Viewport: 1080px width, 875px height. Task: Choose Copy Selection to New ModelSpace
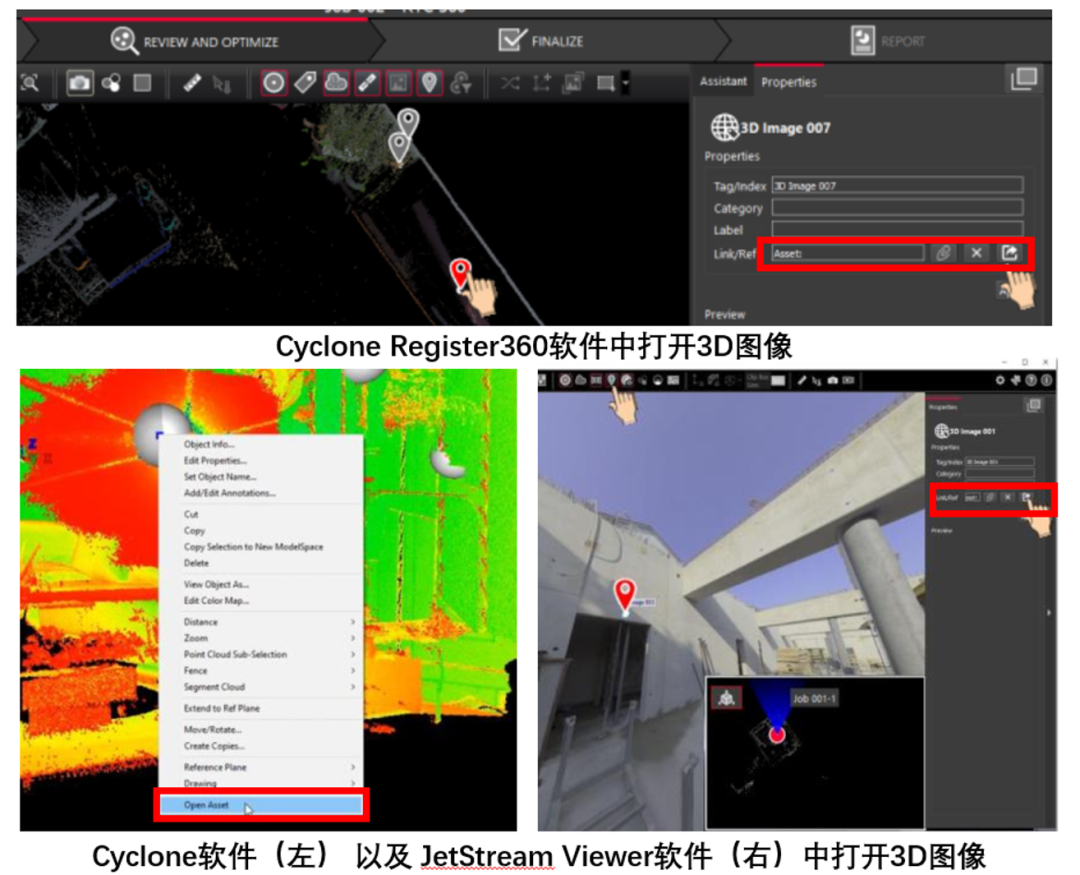(253, 547)
